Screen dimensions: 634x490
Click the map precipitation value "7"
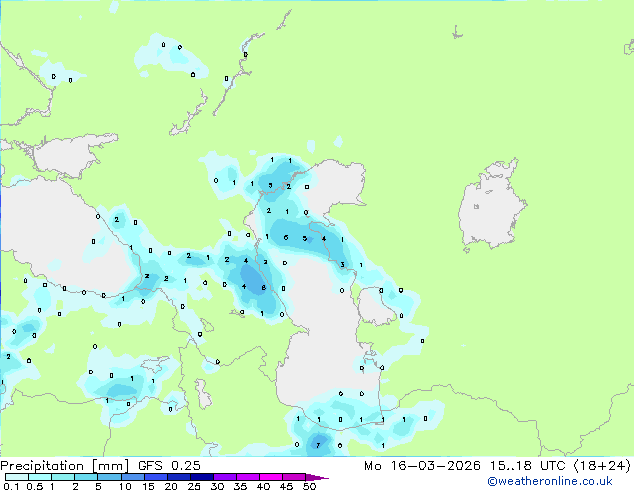tap(318, 445)
